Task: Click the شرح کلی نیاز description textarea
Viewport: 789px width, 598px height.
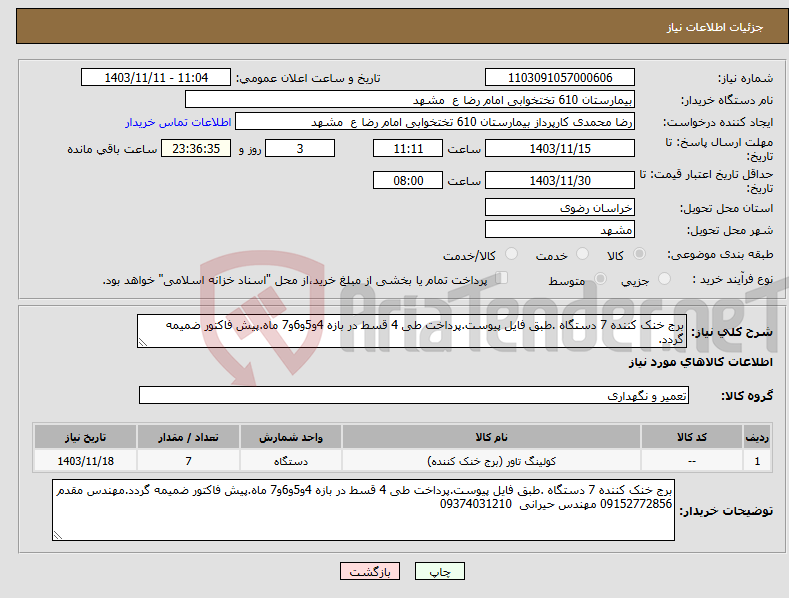Action: [412, 331]
